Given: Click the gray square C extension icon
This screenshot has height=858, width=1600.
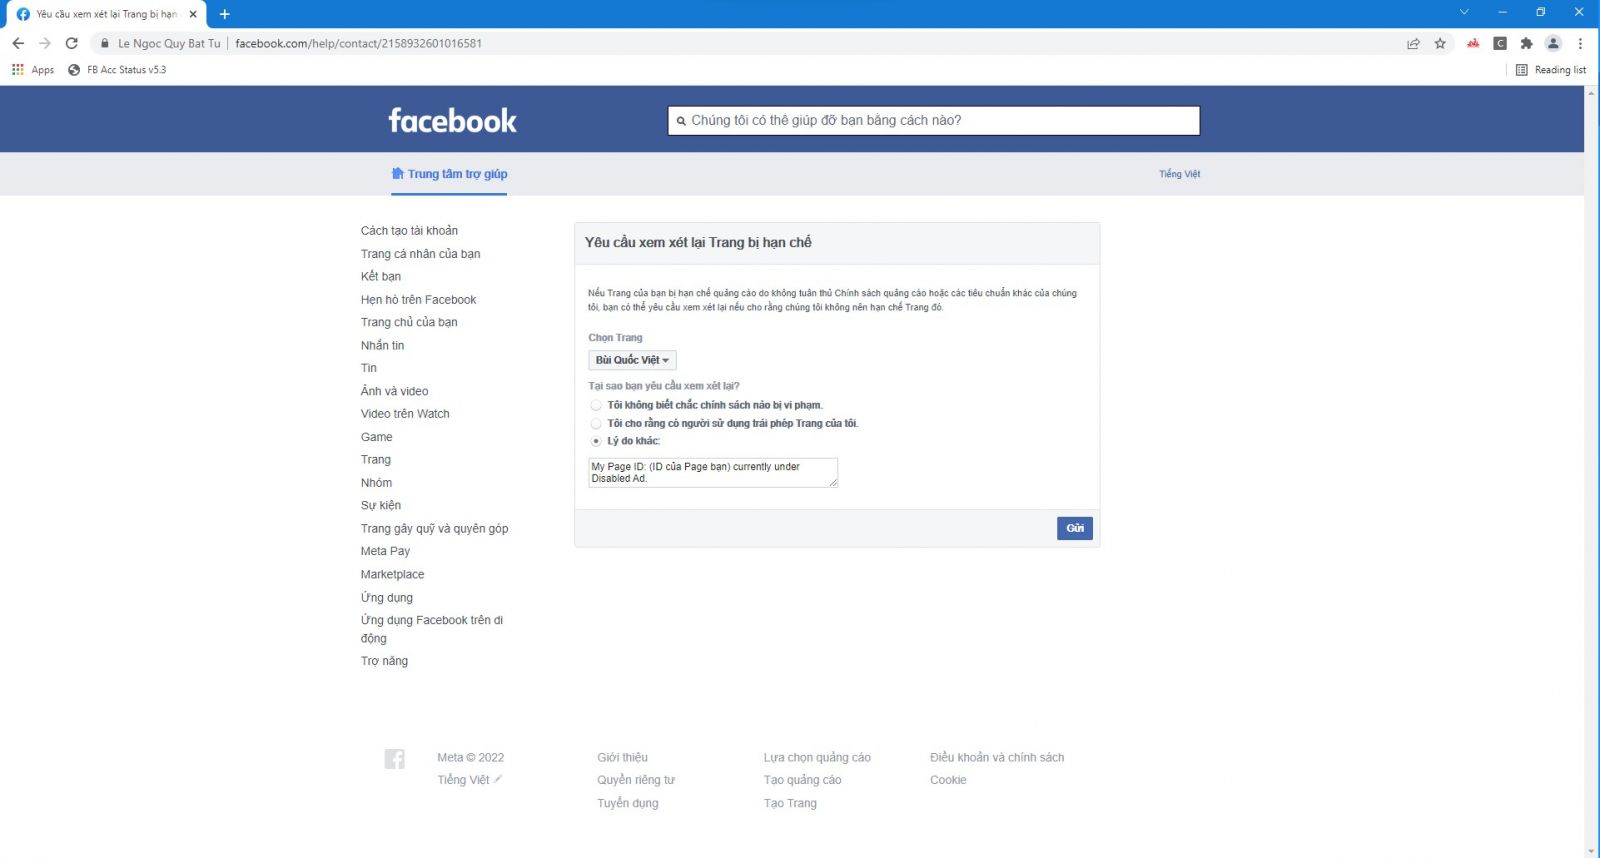Looking at the screenshot, I should coord(1500,43).
